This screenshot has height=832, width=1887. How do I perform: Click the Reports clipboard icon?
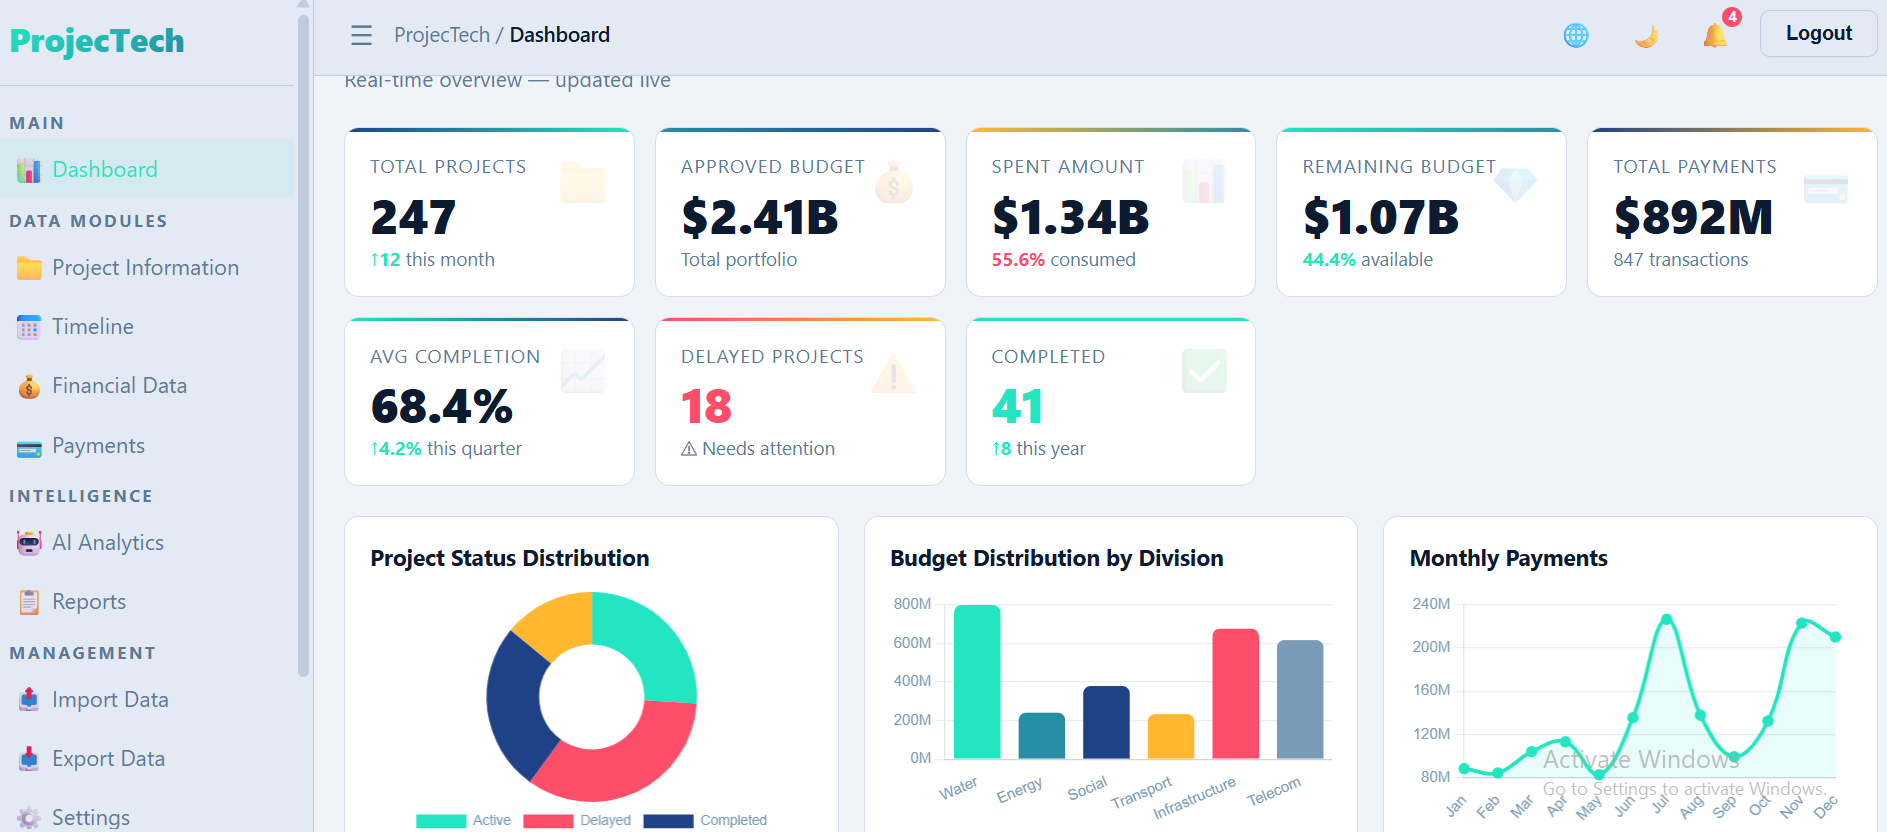(x=29, y=602)
